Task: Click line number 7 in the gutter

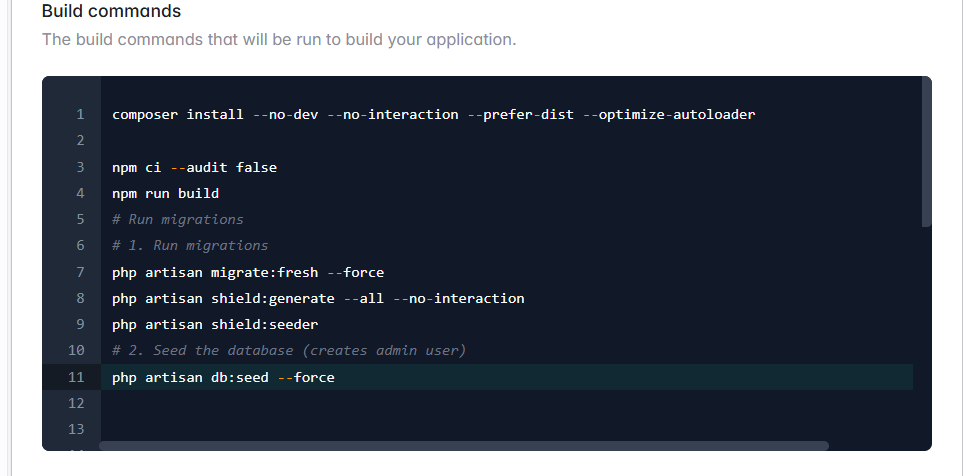Action: coord(80,272)
